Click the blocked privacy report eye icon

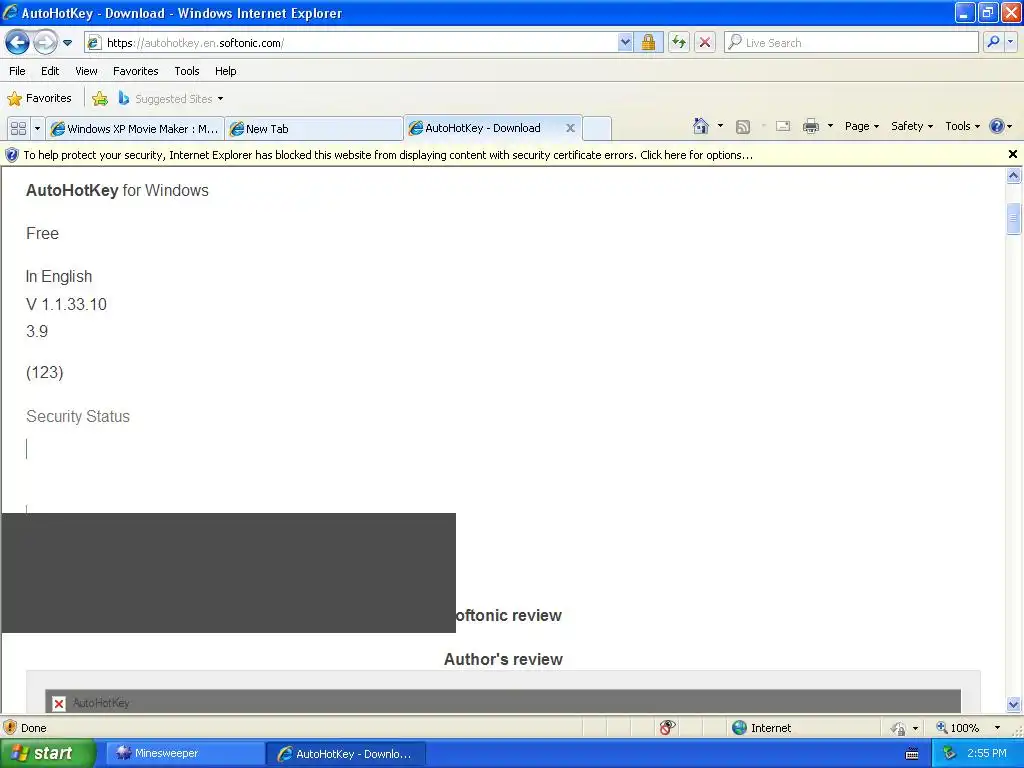(667, 728)
